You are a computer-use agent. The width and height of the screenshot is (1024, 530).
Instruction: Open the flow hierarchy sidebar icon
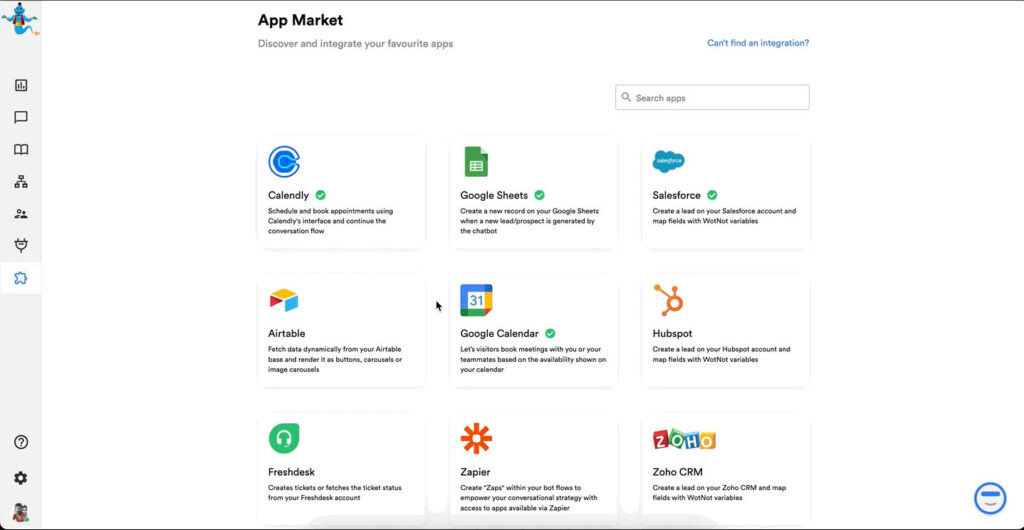click(x=21, y=182)
